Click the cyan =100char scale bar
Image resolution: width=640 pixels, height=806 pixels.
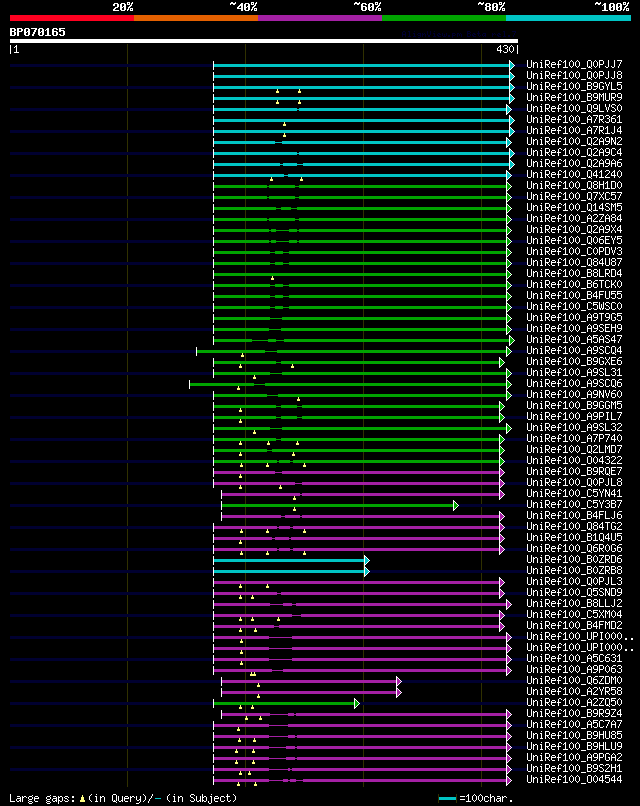pyautogui.click(x=447, y=799)
